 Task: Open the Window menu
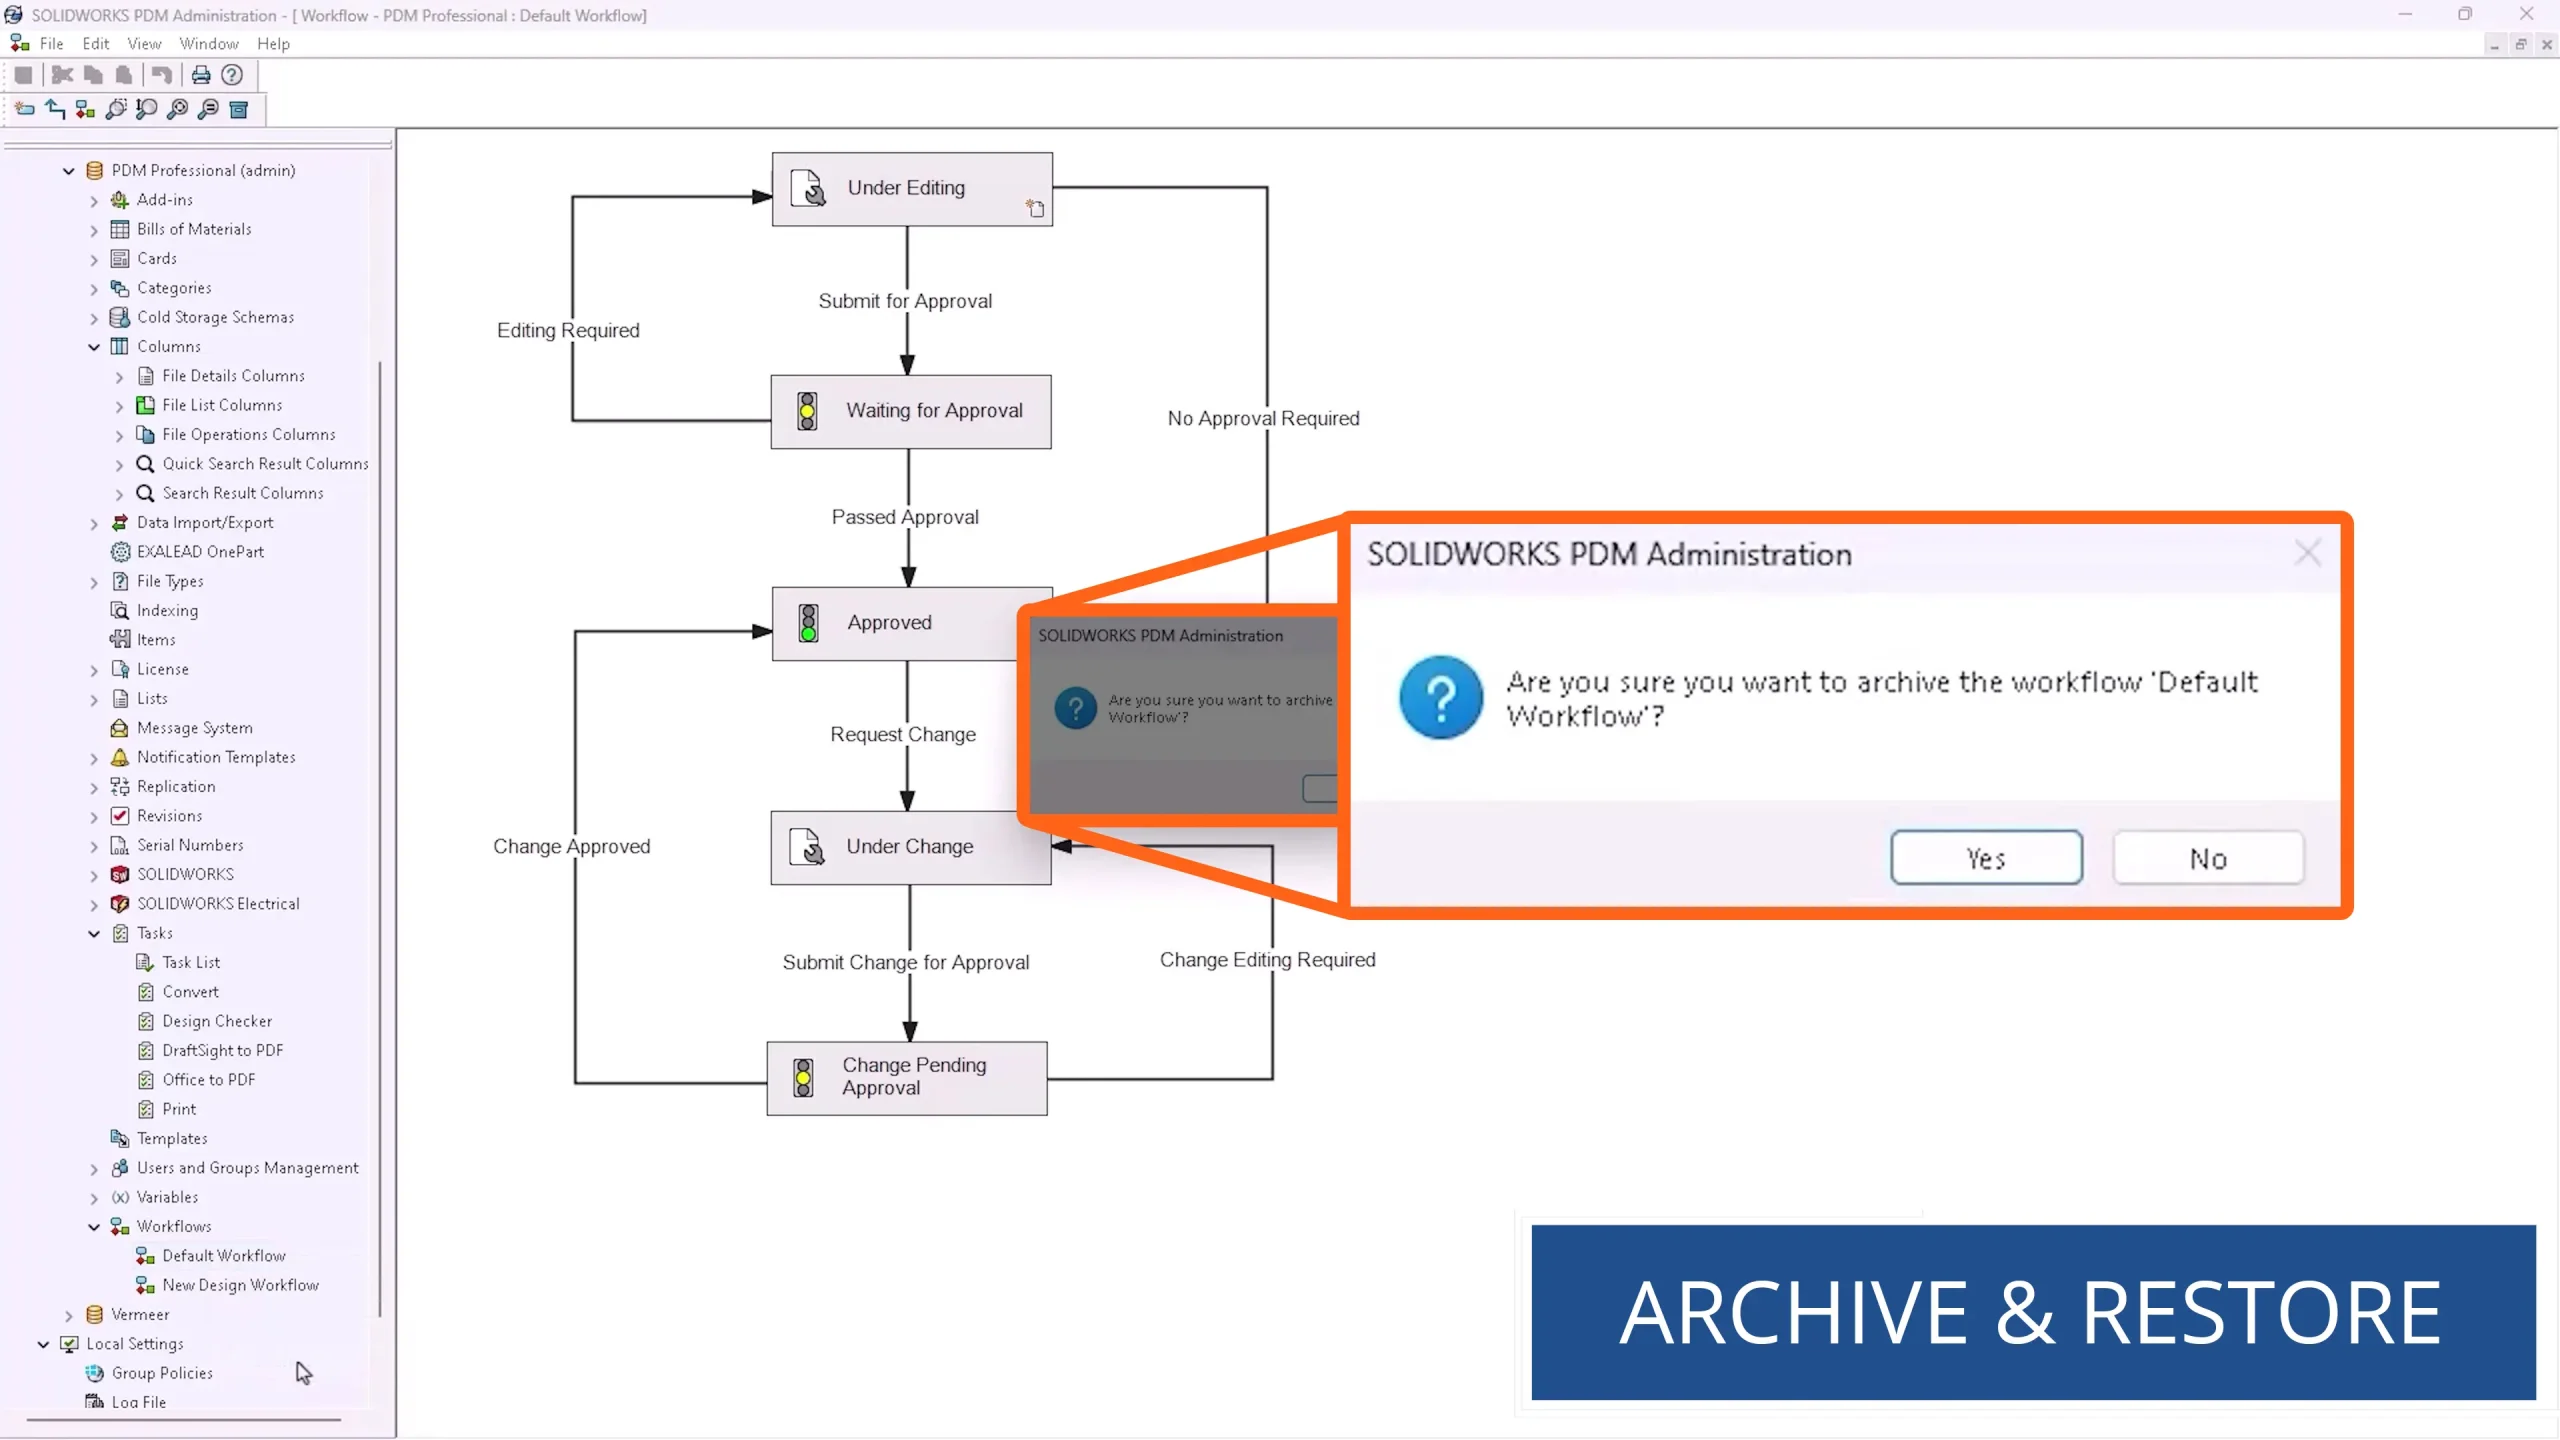coord(208,43)
